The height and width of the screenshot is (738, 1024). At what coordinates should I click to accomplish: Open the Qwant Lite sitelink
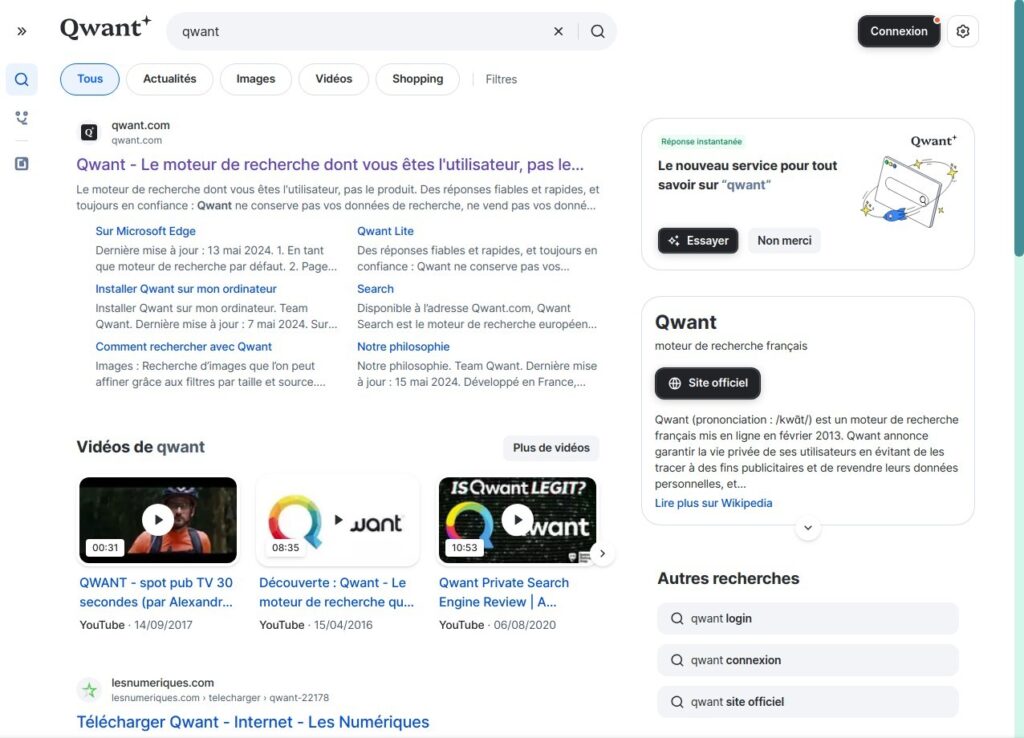click(x=385, y=231)
